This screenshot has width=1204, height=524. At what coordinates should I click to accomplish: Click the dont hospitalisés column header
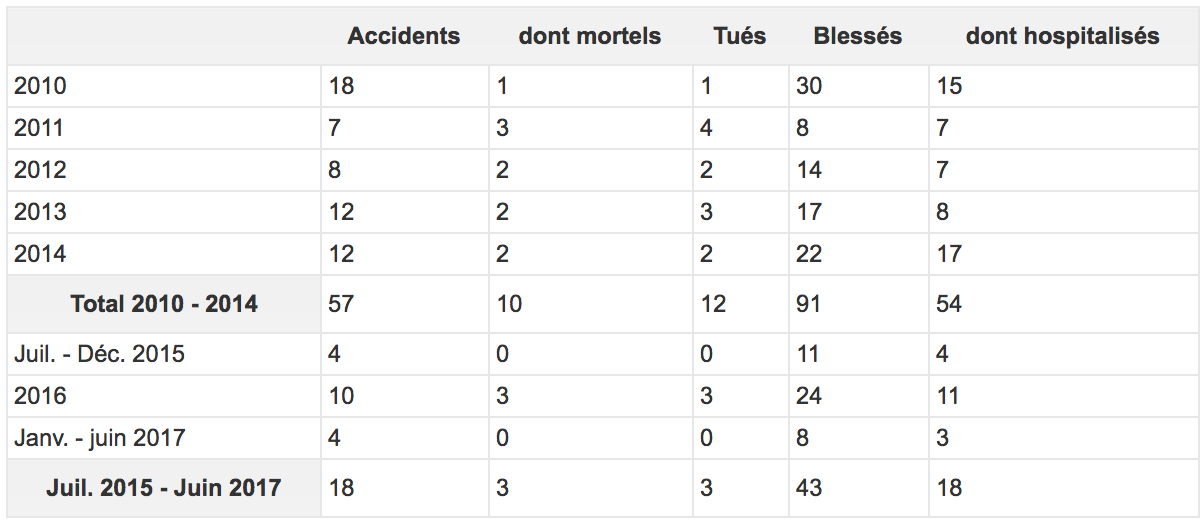point(1063,36)
